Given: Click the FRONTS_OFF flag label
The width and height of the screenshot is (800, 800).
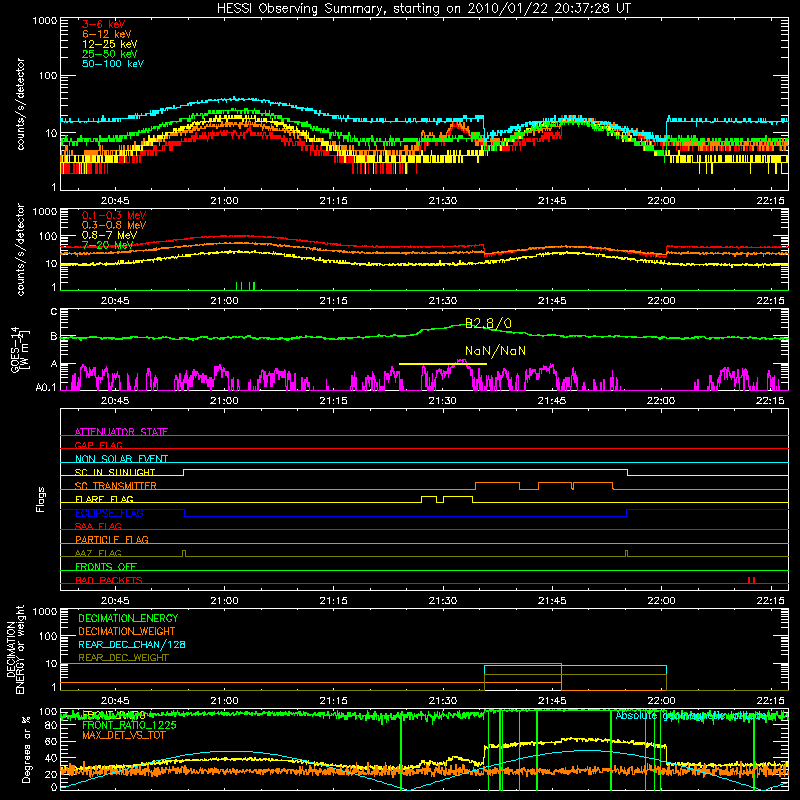Looking at the screenshot, I should [x=106, y=566].
